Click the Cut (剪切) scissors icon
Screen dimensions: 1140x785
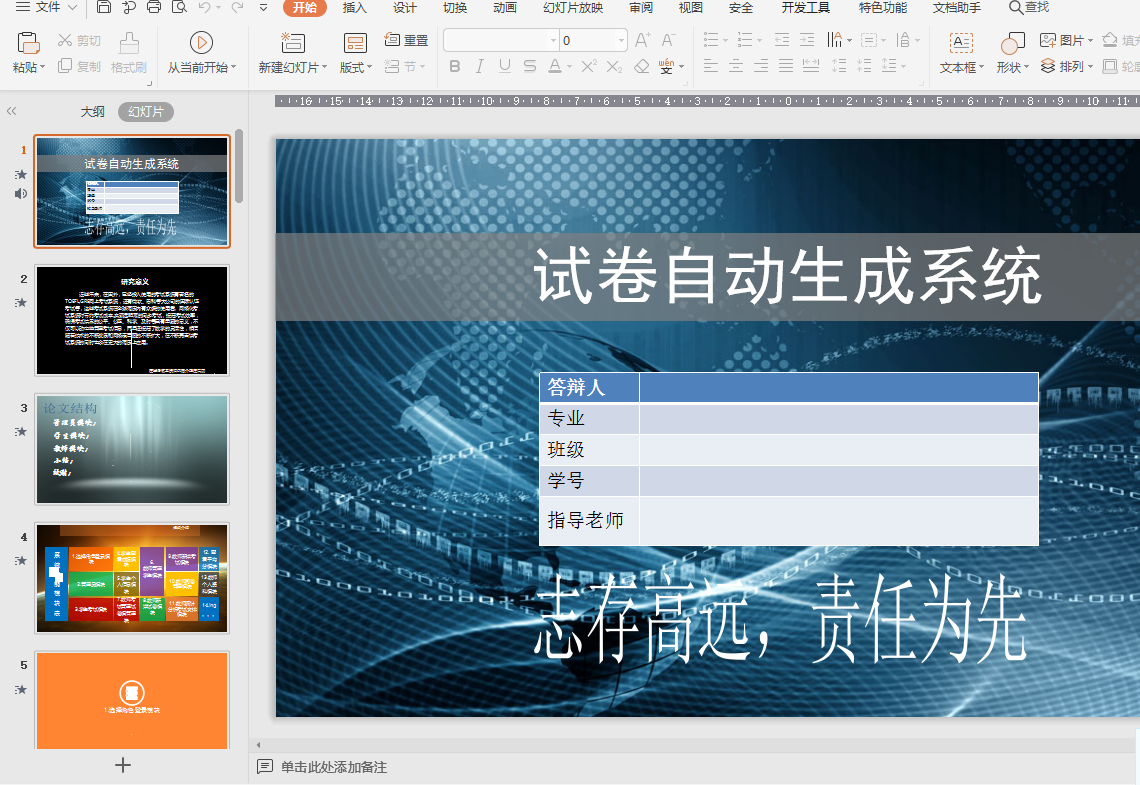pos(65,41)
